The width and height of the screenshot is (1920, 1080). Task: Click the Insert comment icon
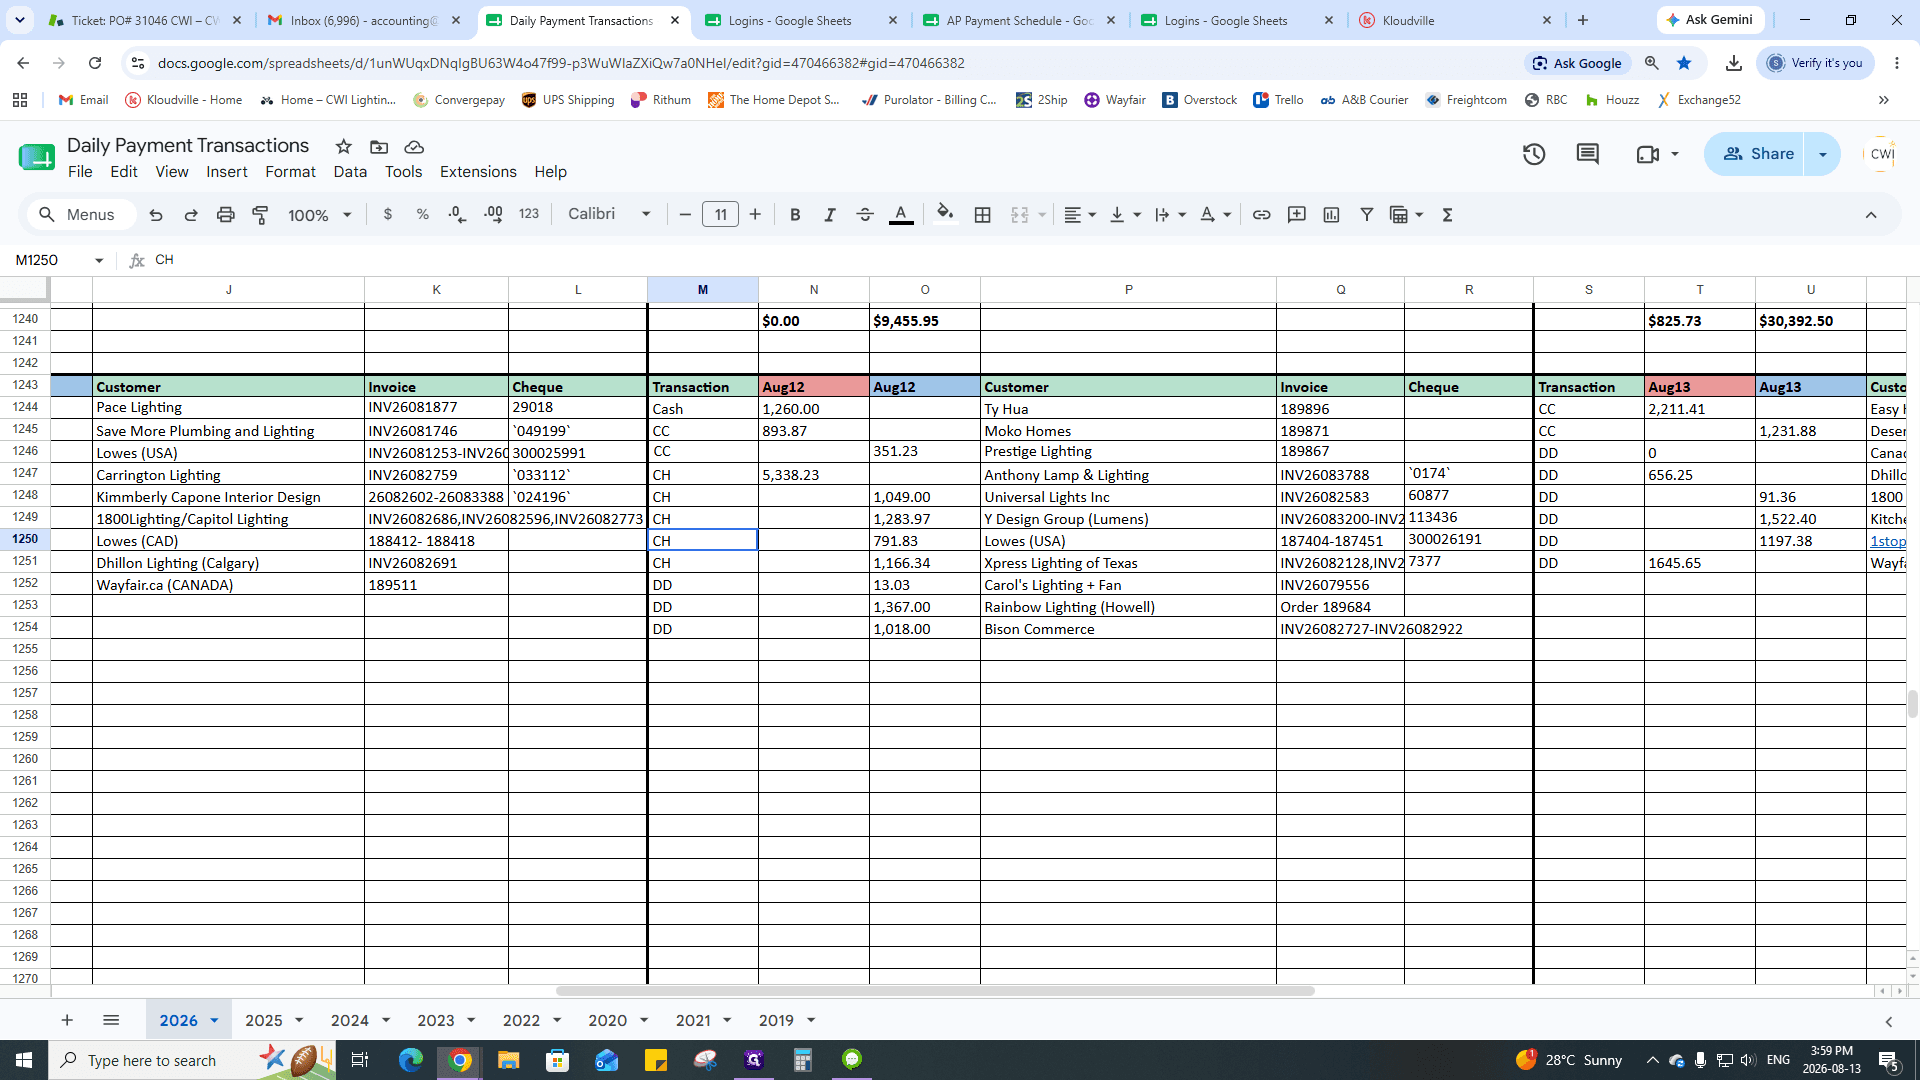coord(1297,215)
